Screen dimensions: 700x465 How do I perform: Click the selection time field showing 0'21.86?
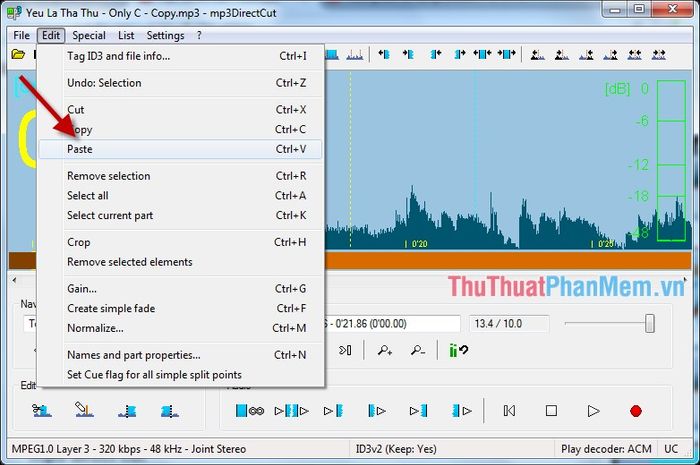[392, 324]
